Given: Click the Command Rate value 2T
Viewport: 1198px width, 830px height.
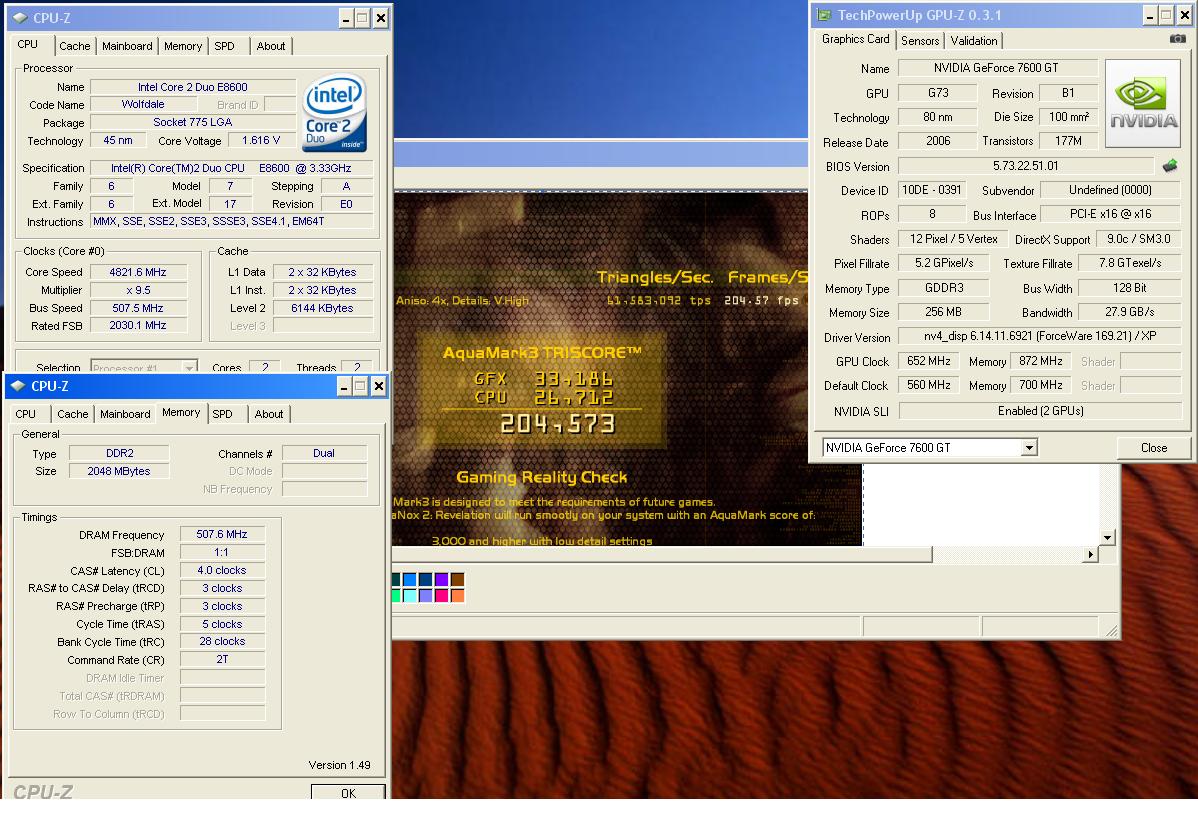Looking at the screenshot, I should [222, 660].
